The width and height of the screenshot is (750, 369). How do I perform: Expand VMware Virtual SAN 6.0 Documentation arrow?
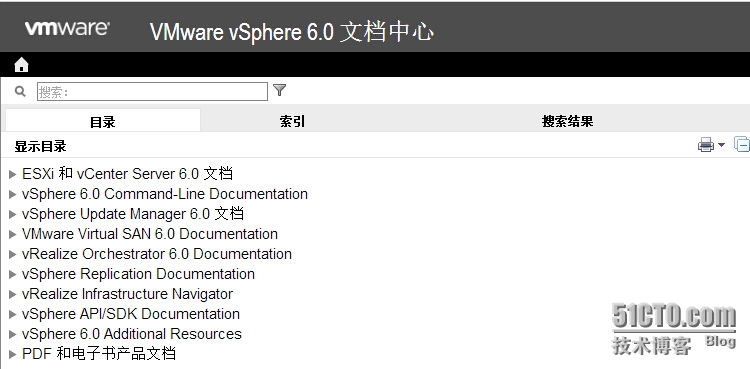pos(13,234)
